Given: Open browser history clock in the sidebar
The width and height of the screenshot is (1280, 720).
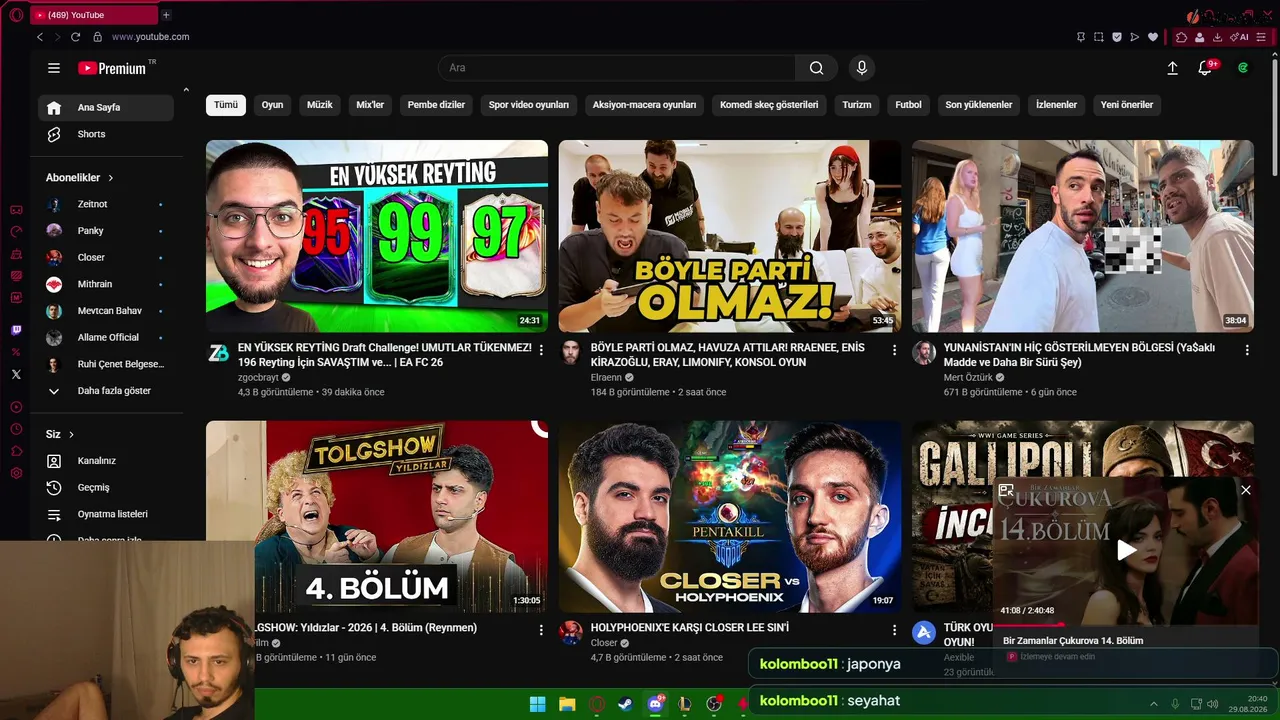Looking at the screenshot, I should (x=16, y=429).
